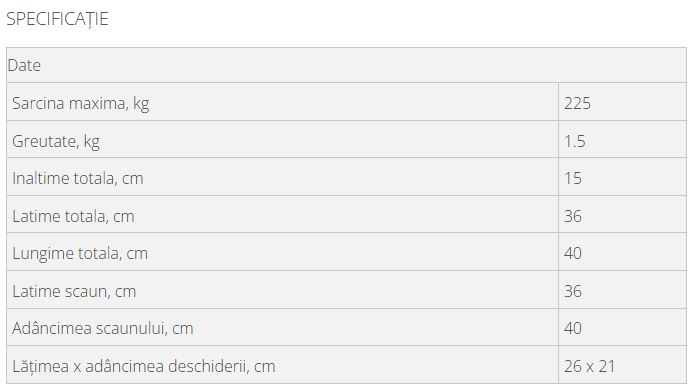Select the 36 value for Latime totala
Screen dimensions: 692x389
pyautogui.click(x=572, y=216)
